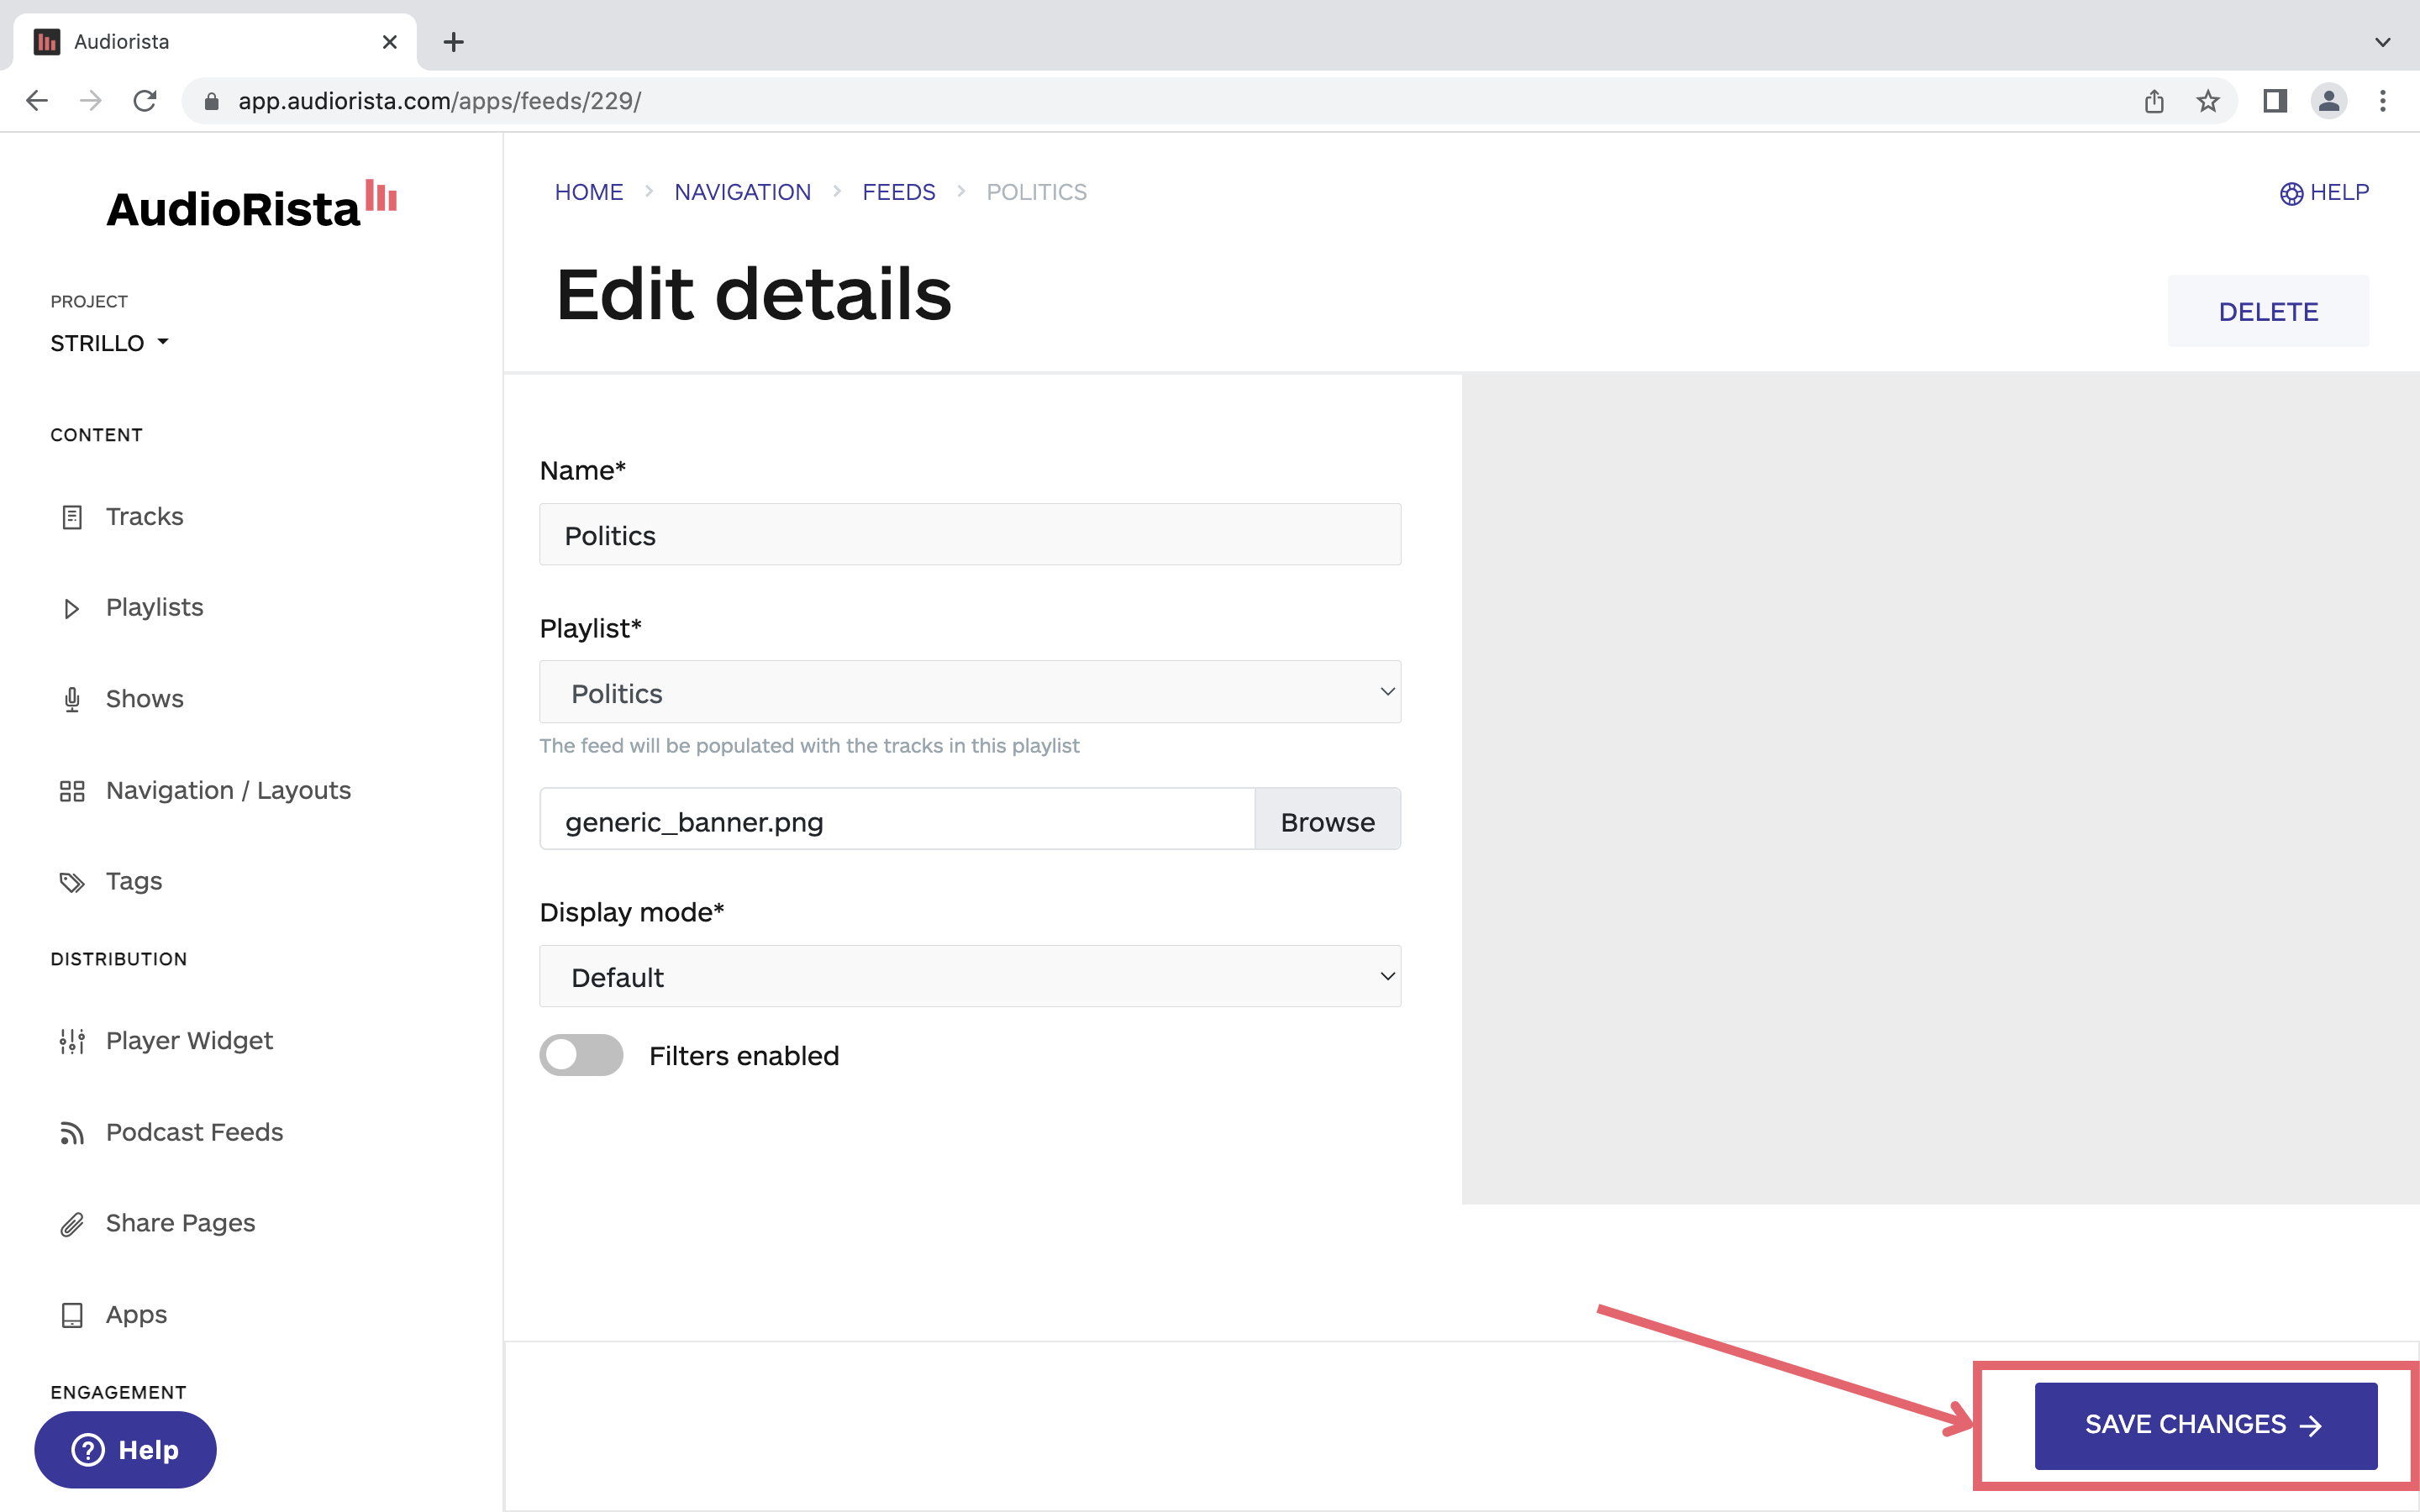Click the Playlists play triangle icon
Viewport: 2420px width, 1512px height.
(72, 608)
